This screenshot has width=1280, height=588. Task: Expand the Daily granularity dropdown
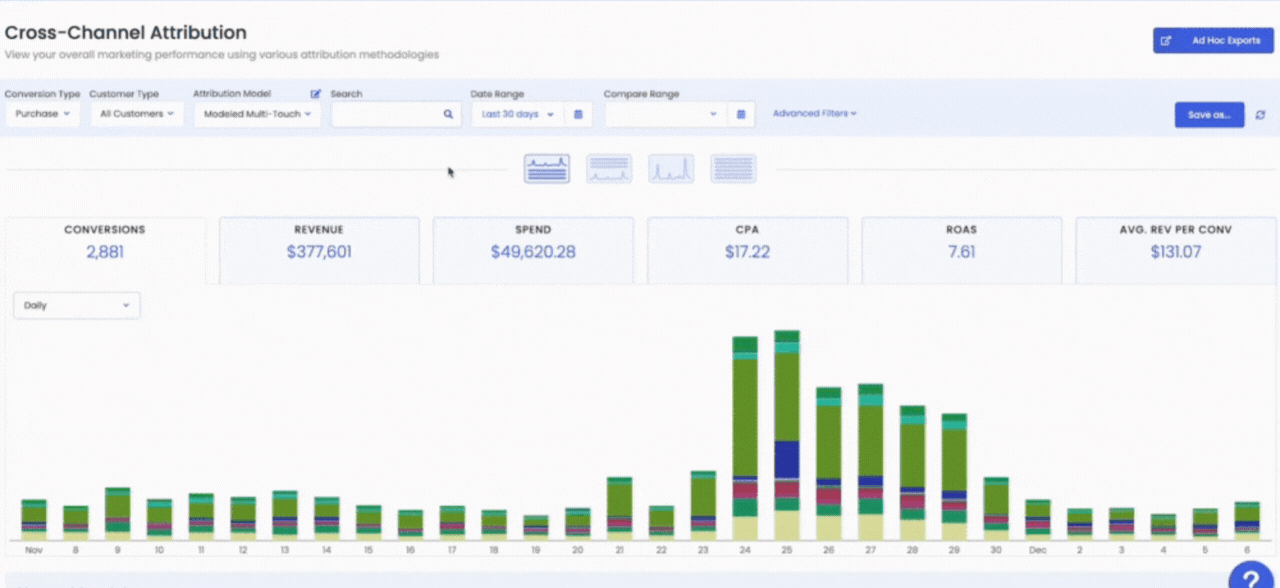(77, 305)
